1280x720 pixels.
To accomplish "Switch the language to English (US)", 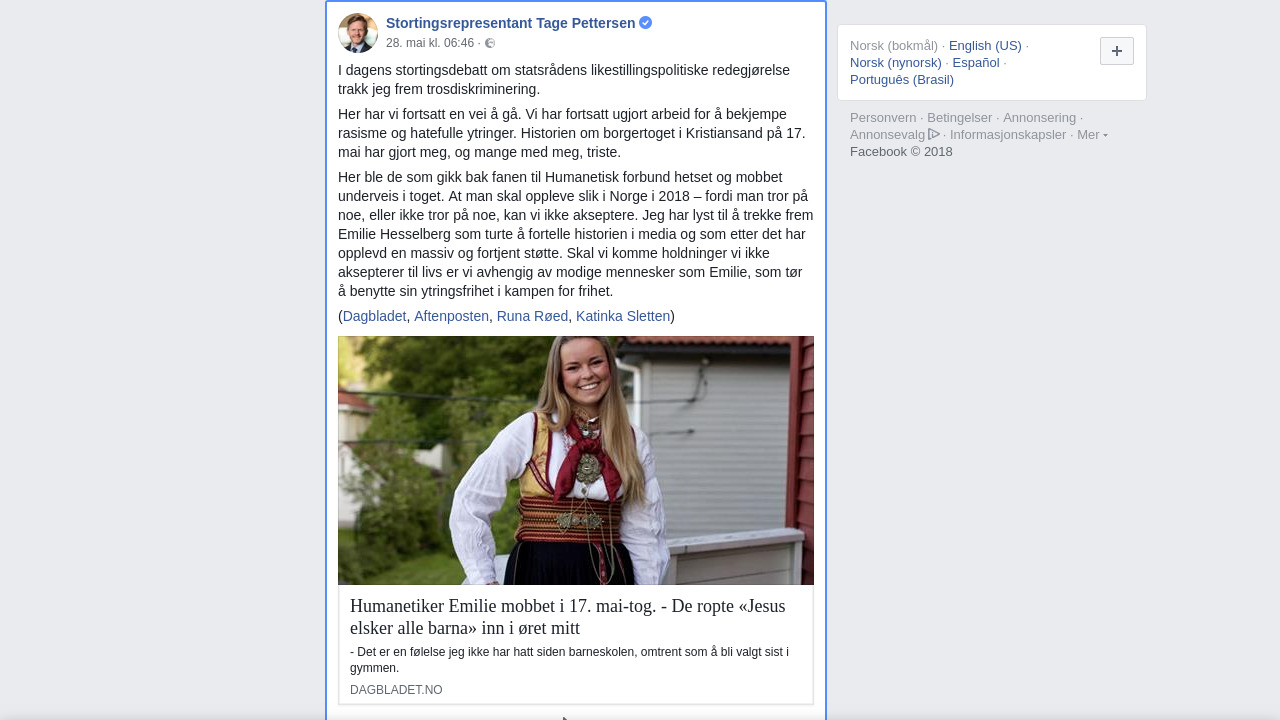I will tap(985, 46).
